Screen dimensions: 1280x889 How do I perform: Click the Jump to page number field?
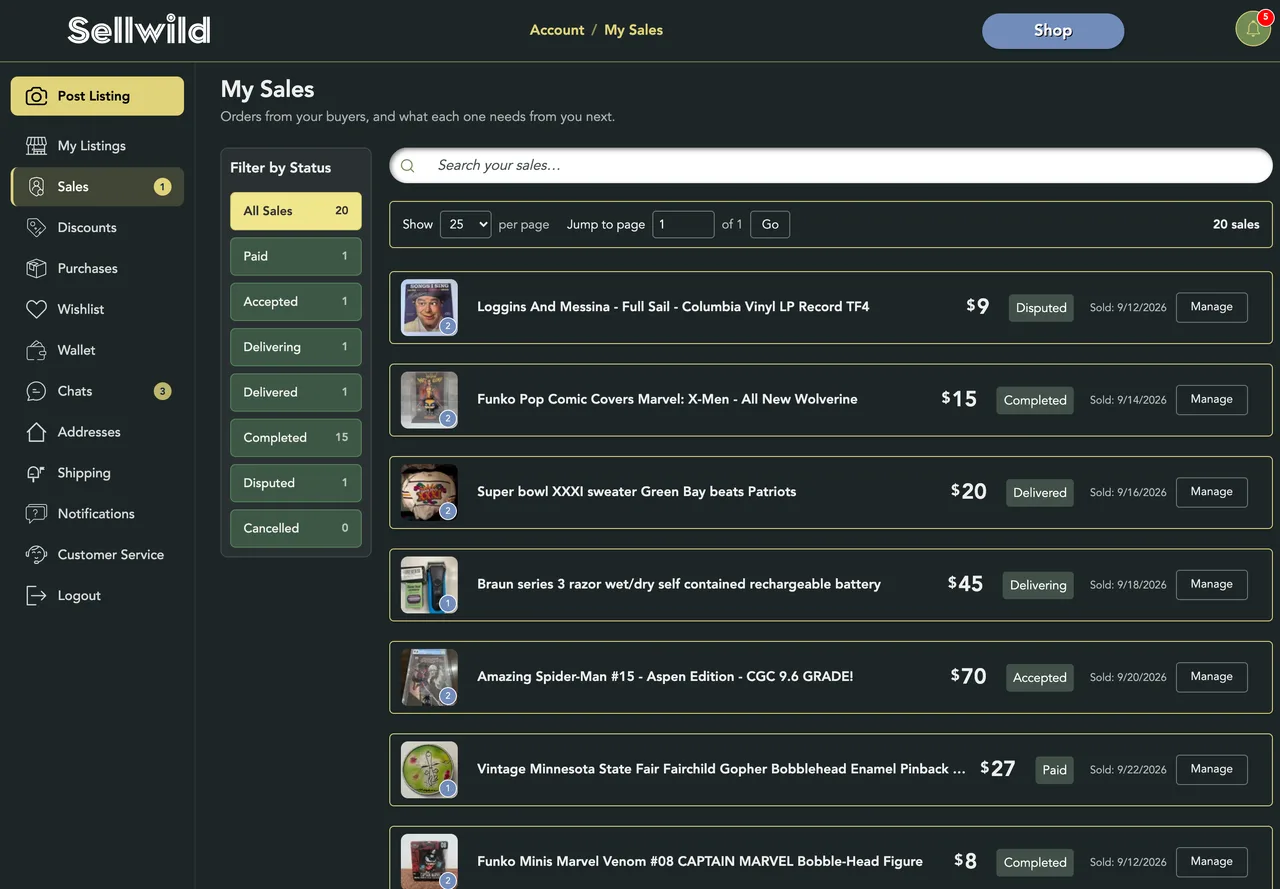683,225
